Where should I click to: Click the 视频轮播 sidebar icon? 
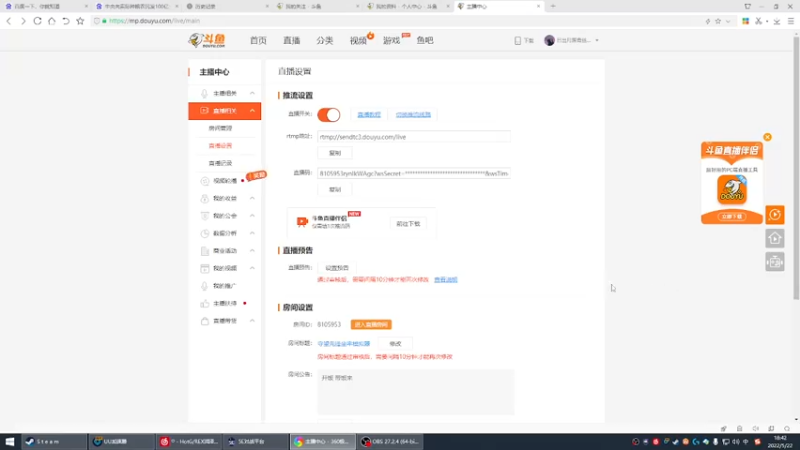point(205,181)
